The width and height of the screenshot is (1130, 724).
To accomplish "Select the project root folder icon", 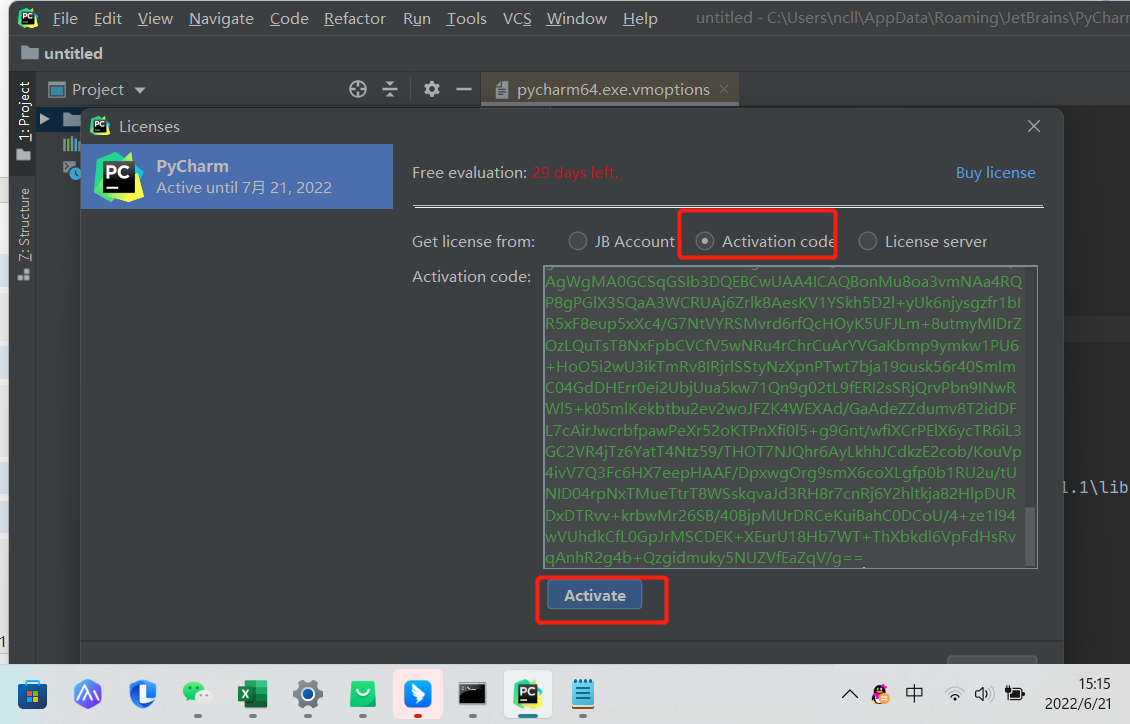I will (x=71, y=119).
